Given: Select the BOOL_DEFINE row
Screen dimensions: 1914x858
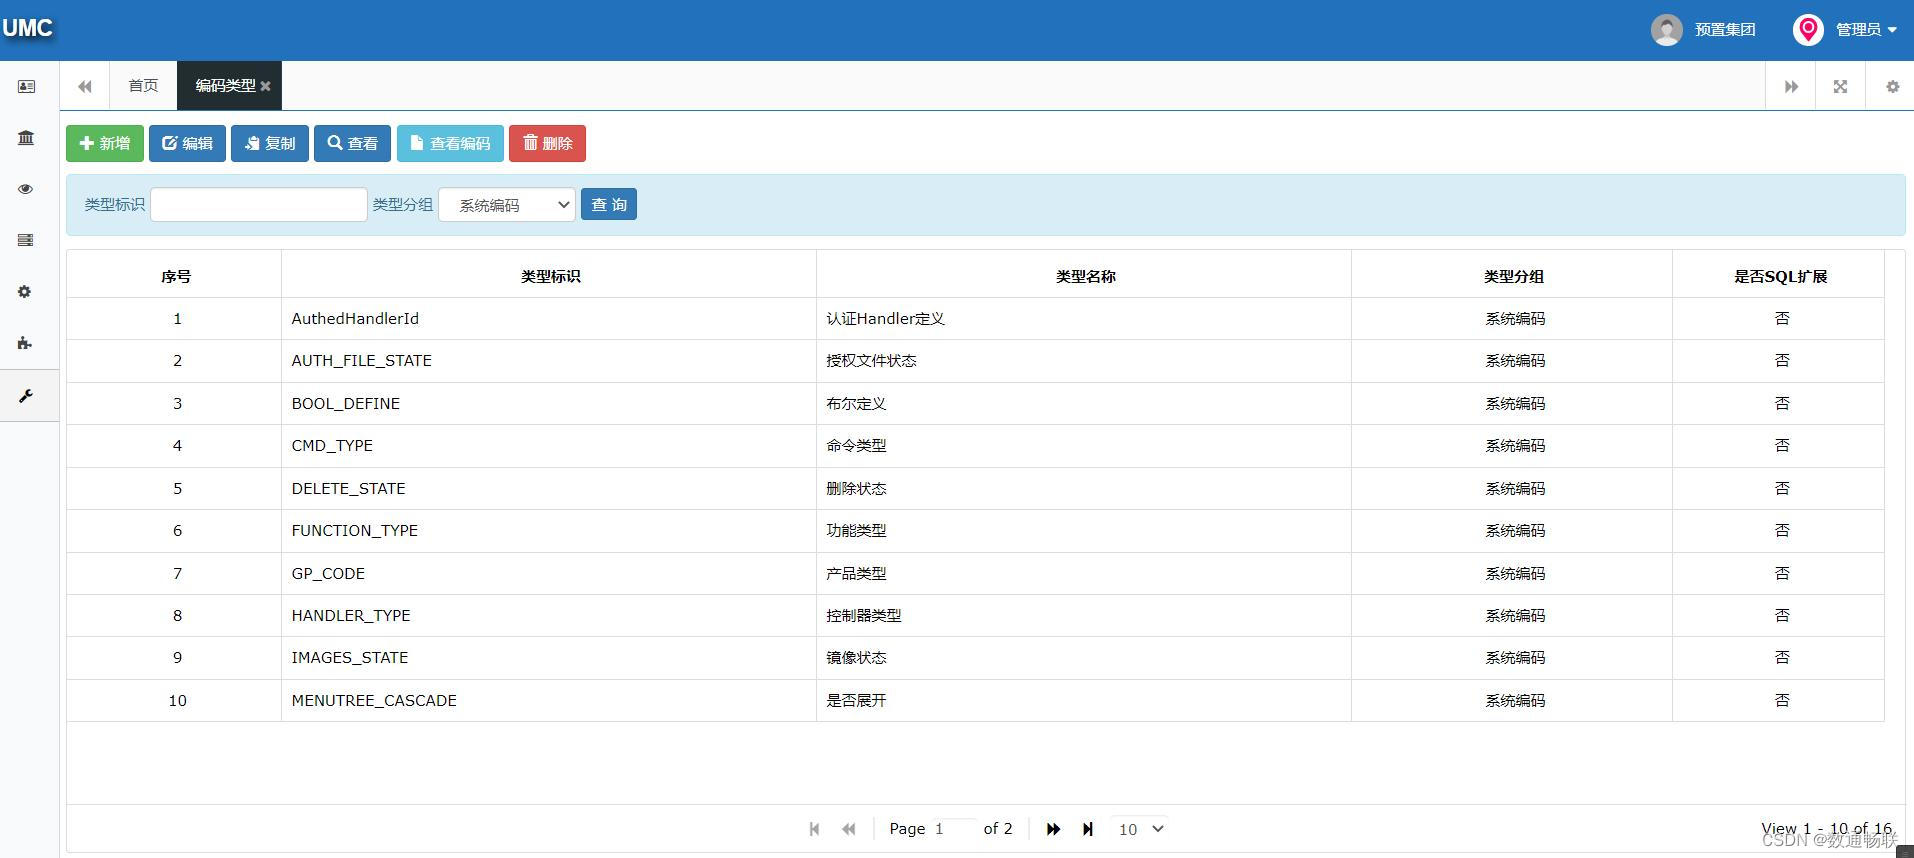Looking at the screenshot, I should 976,404.
